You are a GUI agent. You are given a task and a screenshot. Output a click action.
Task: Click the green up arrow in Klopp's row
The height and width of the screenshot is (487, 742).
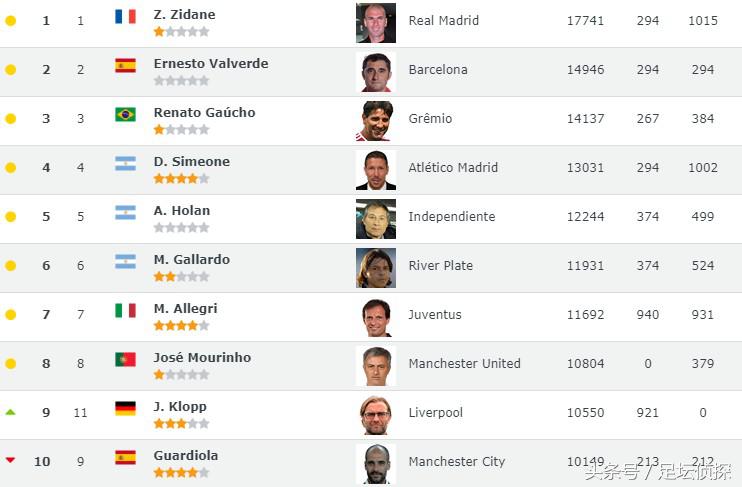tap(10, 412)
